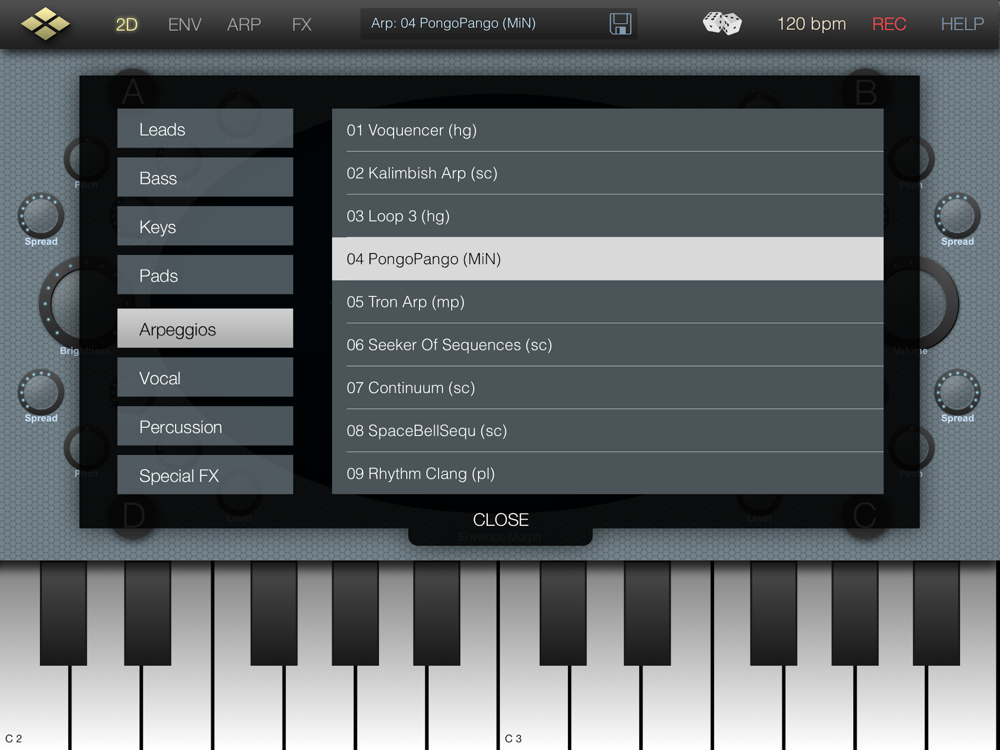
Task: Play the C 2 piano key
Action: [34, 708]
